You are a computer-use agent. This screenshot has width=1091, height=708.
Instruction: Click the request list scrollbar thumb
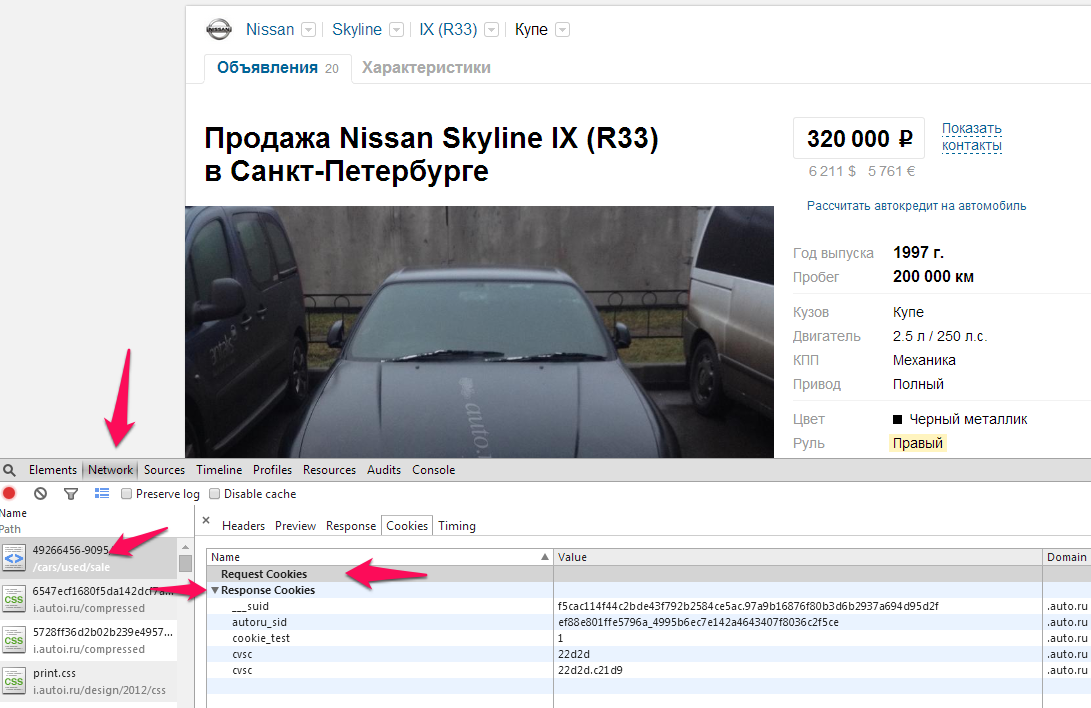point(185,563)
